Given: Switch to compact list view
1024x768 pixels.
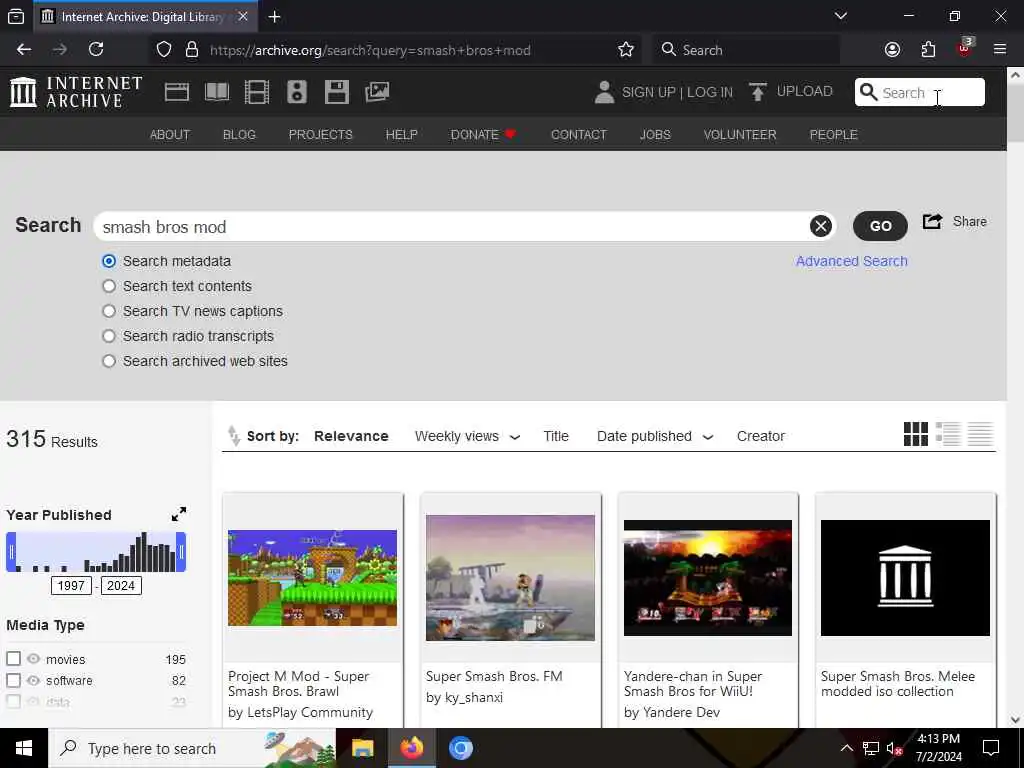Looking at the screenshot, I should (x=980, y=434).
